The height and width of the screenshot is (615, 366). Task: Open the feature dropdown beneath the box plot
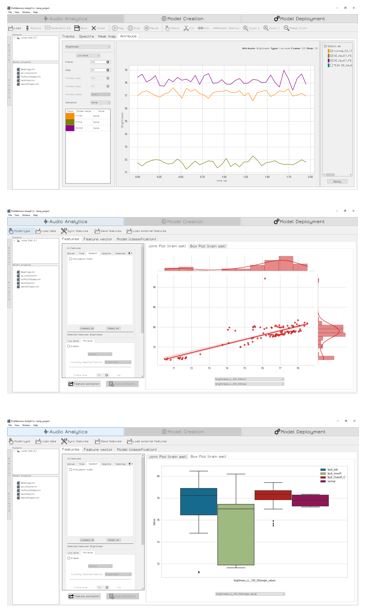tap(250, 594)
